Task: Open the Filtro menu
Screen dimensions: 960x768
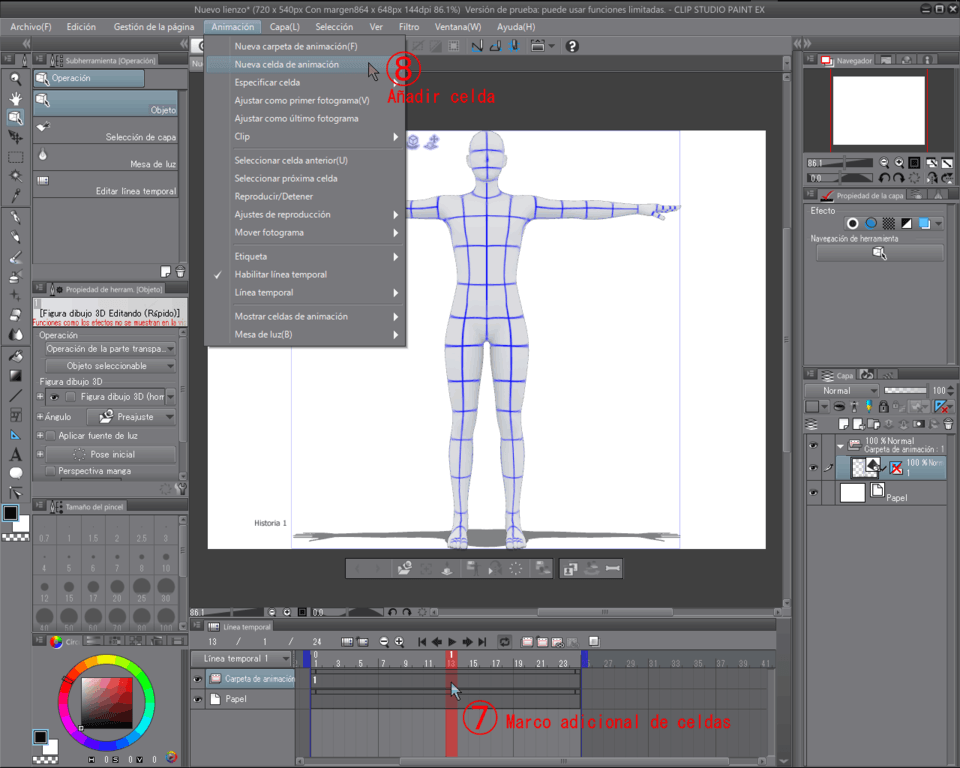Action: coord(409,27)
